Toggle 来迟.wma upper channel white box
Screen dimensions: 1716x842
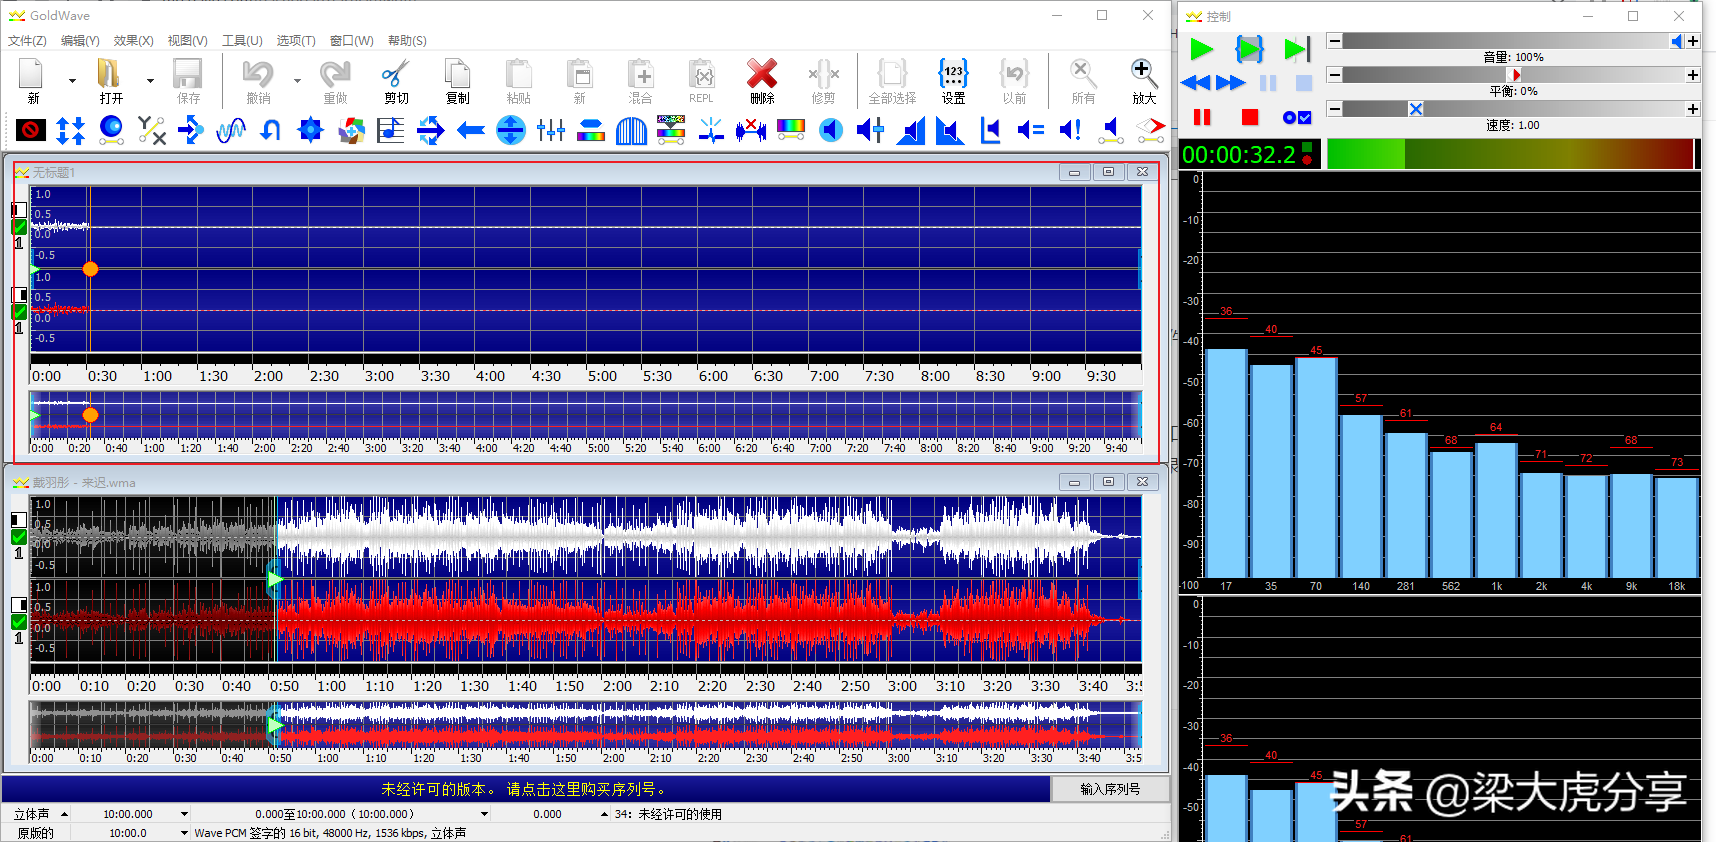[19, 520]
